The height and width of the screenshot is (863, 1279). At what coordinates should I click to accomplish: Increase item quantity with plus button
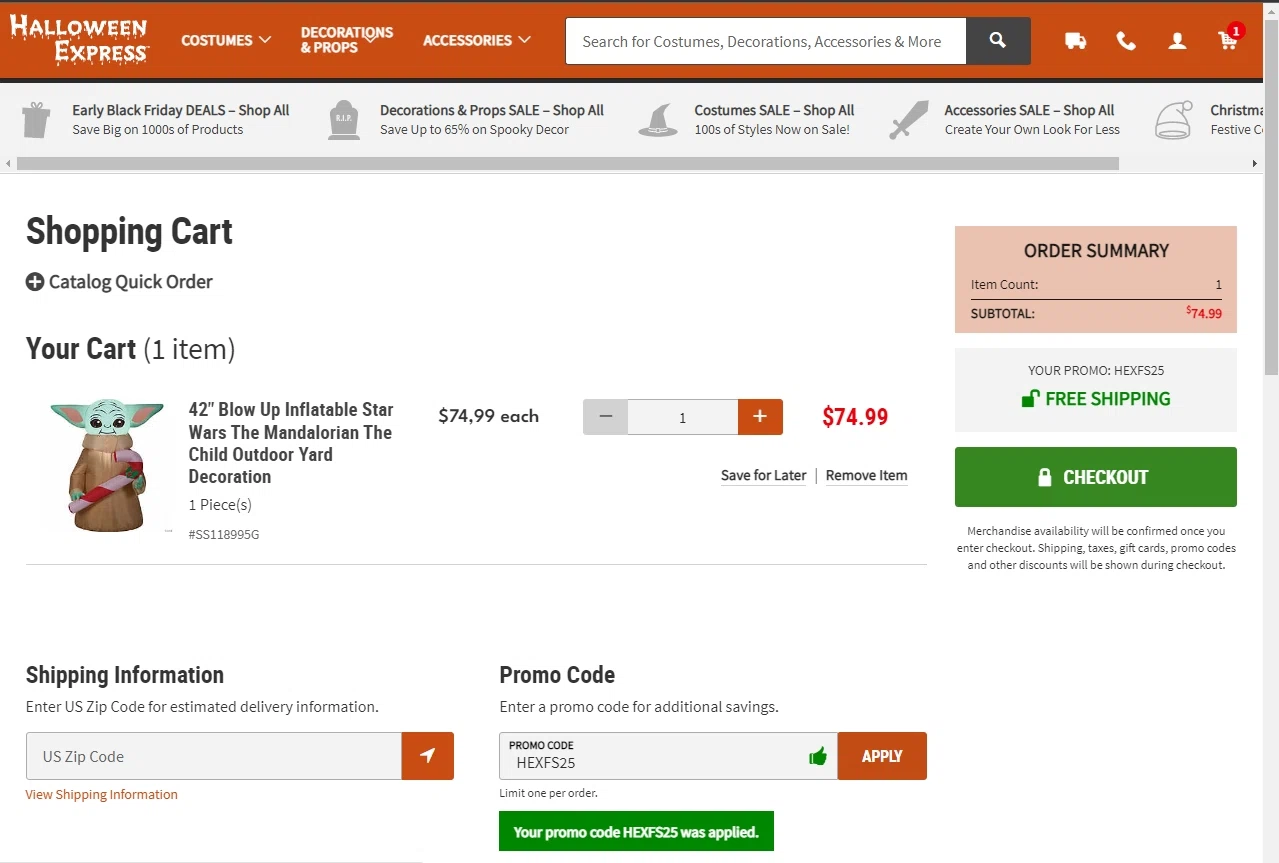tap(760, 417)
